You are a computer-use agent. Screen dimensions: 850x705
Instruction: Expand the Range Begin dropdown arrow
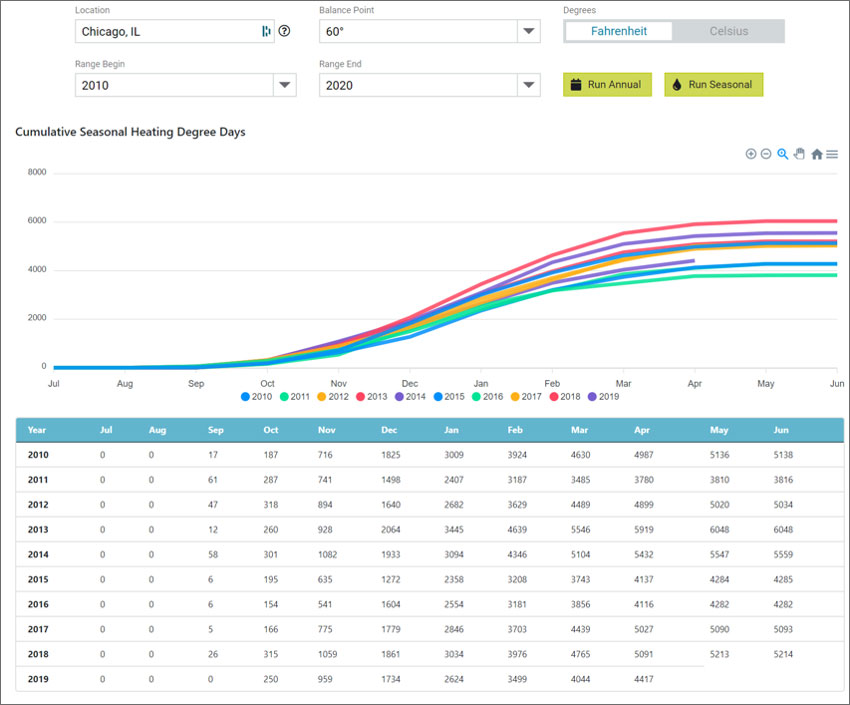[285, 85]
